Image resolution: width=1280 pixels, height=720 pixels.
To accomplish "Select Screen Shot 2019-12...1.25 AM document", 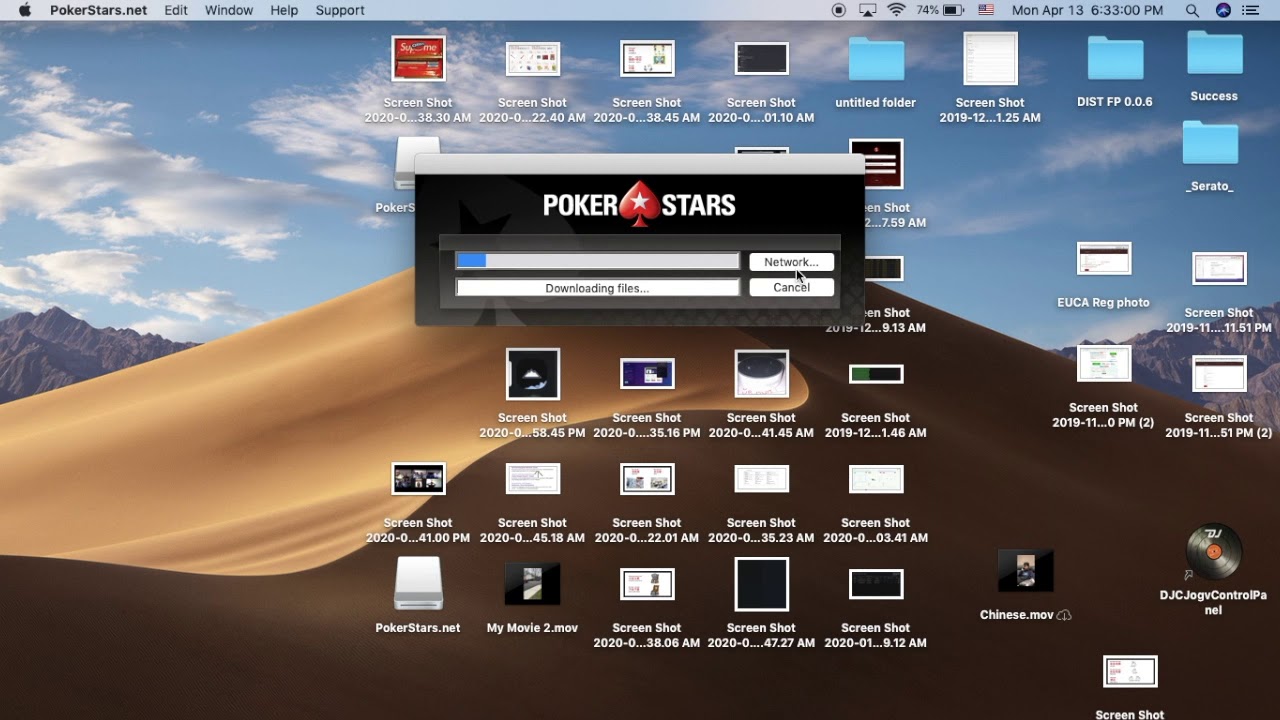I will (990, 58).
